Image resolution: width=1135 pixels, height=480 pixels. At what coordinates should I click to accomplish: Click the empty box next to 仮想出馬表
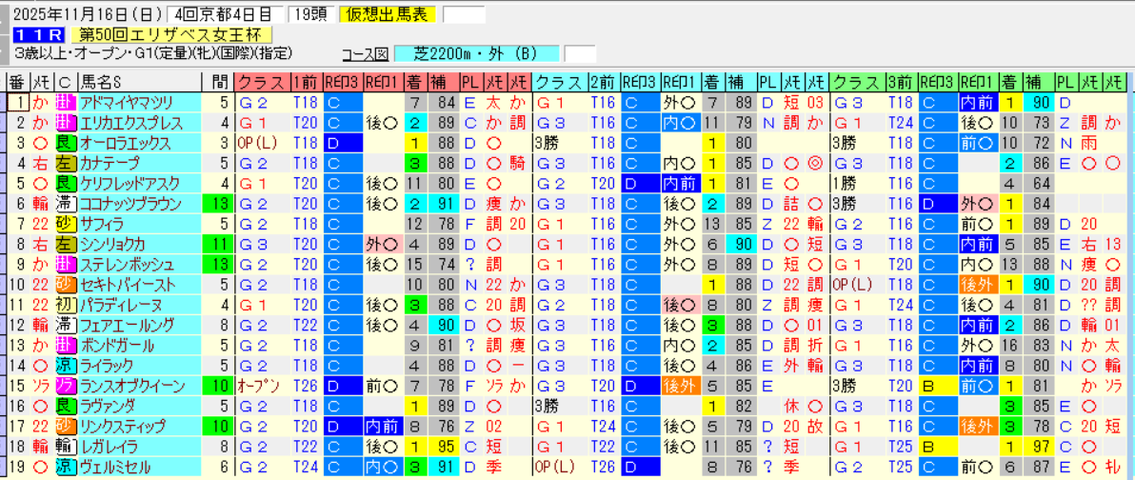tap(464, 14)
